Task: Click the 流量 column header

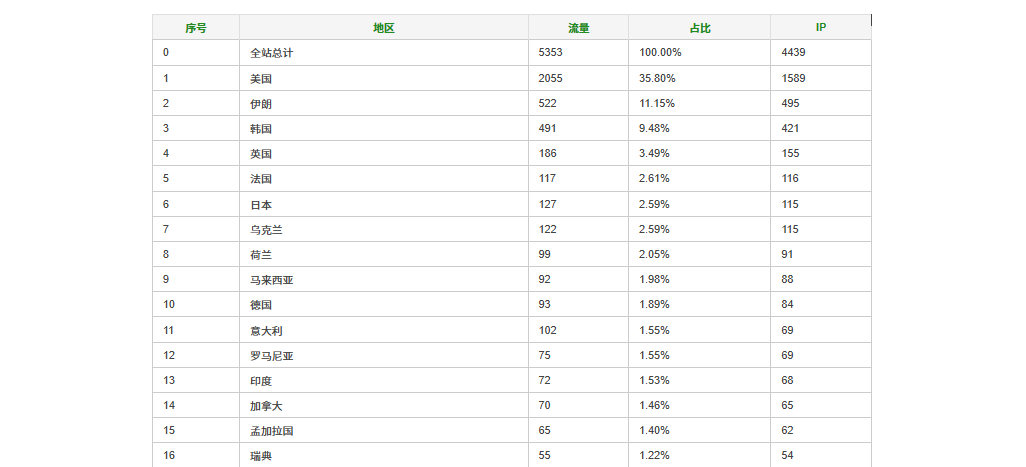Action: point(578,28)
